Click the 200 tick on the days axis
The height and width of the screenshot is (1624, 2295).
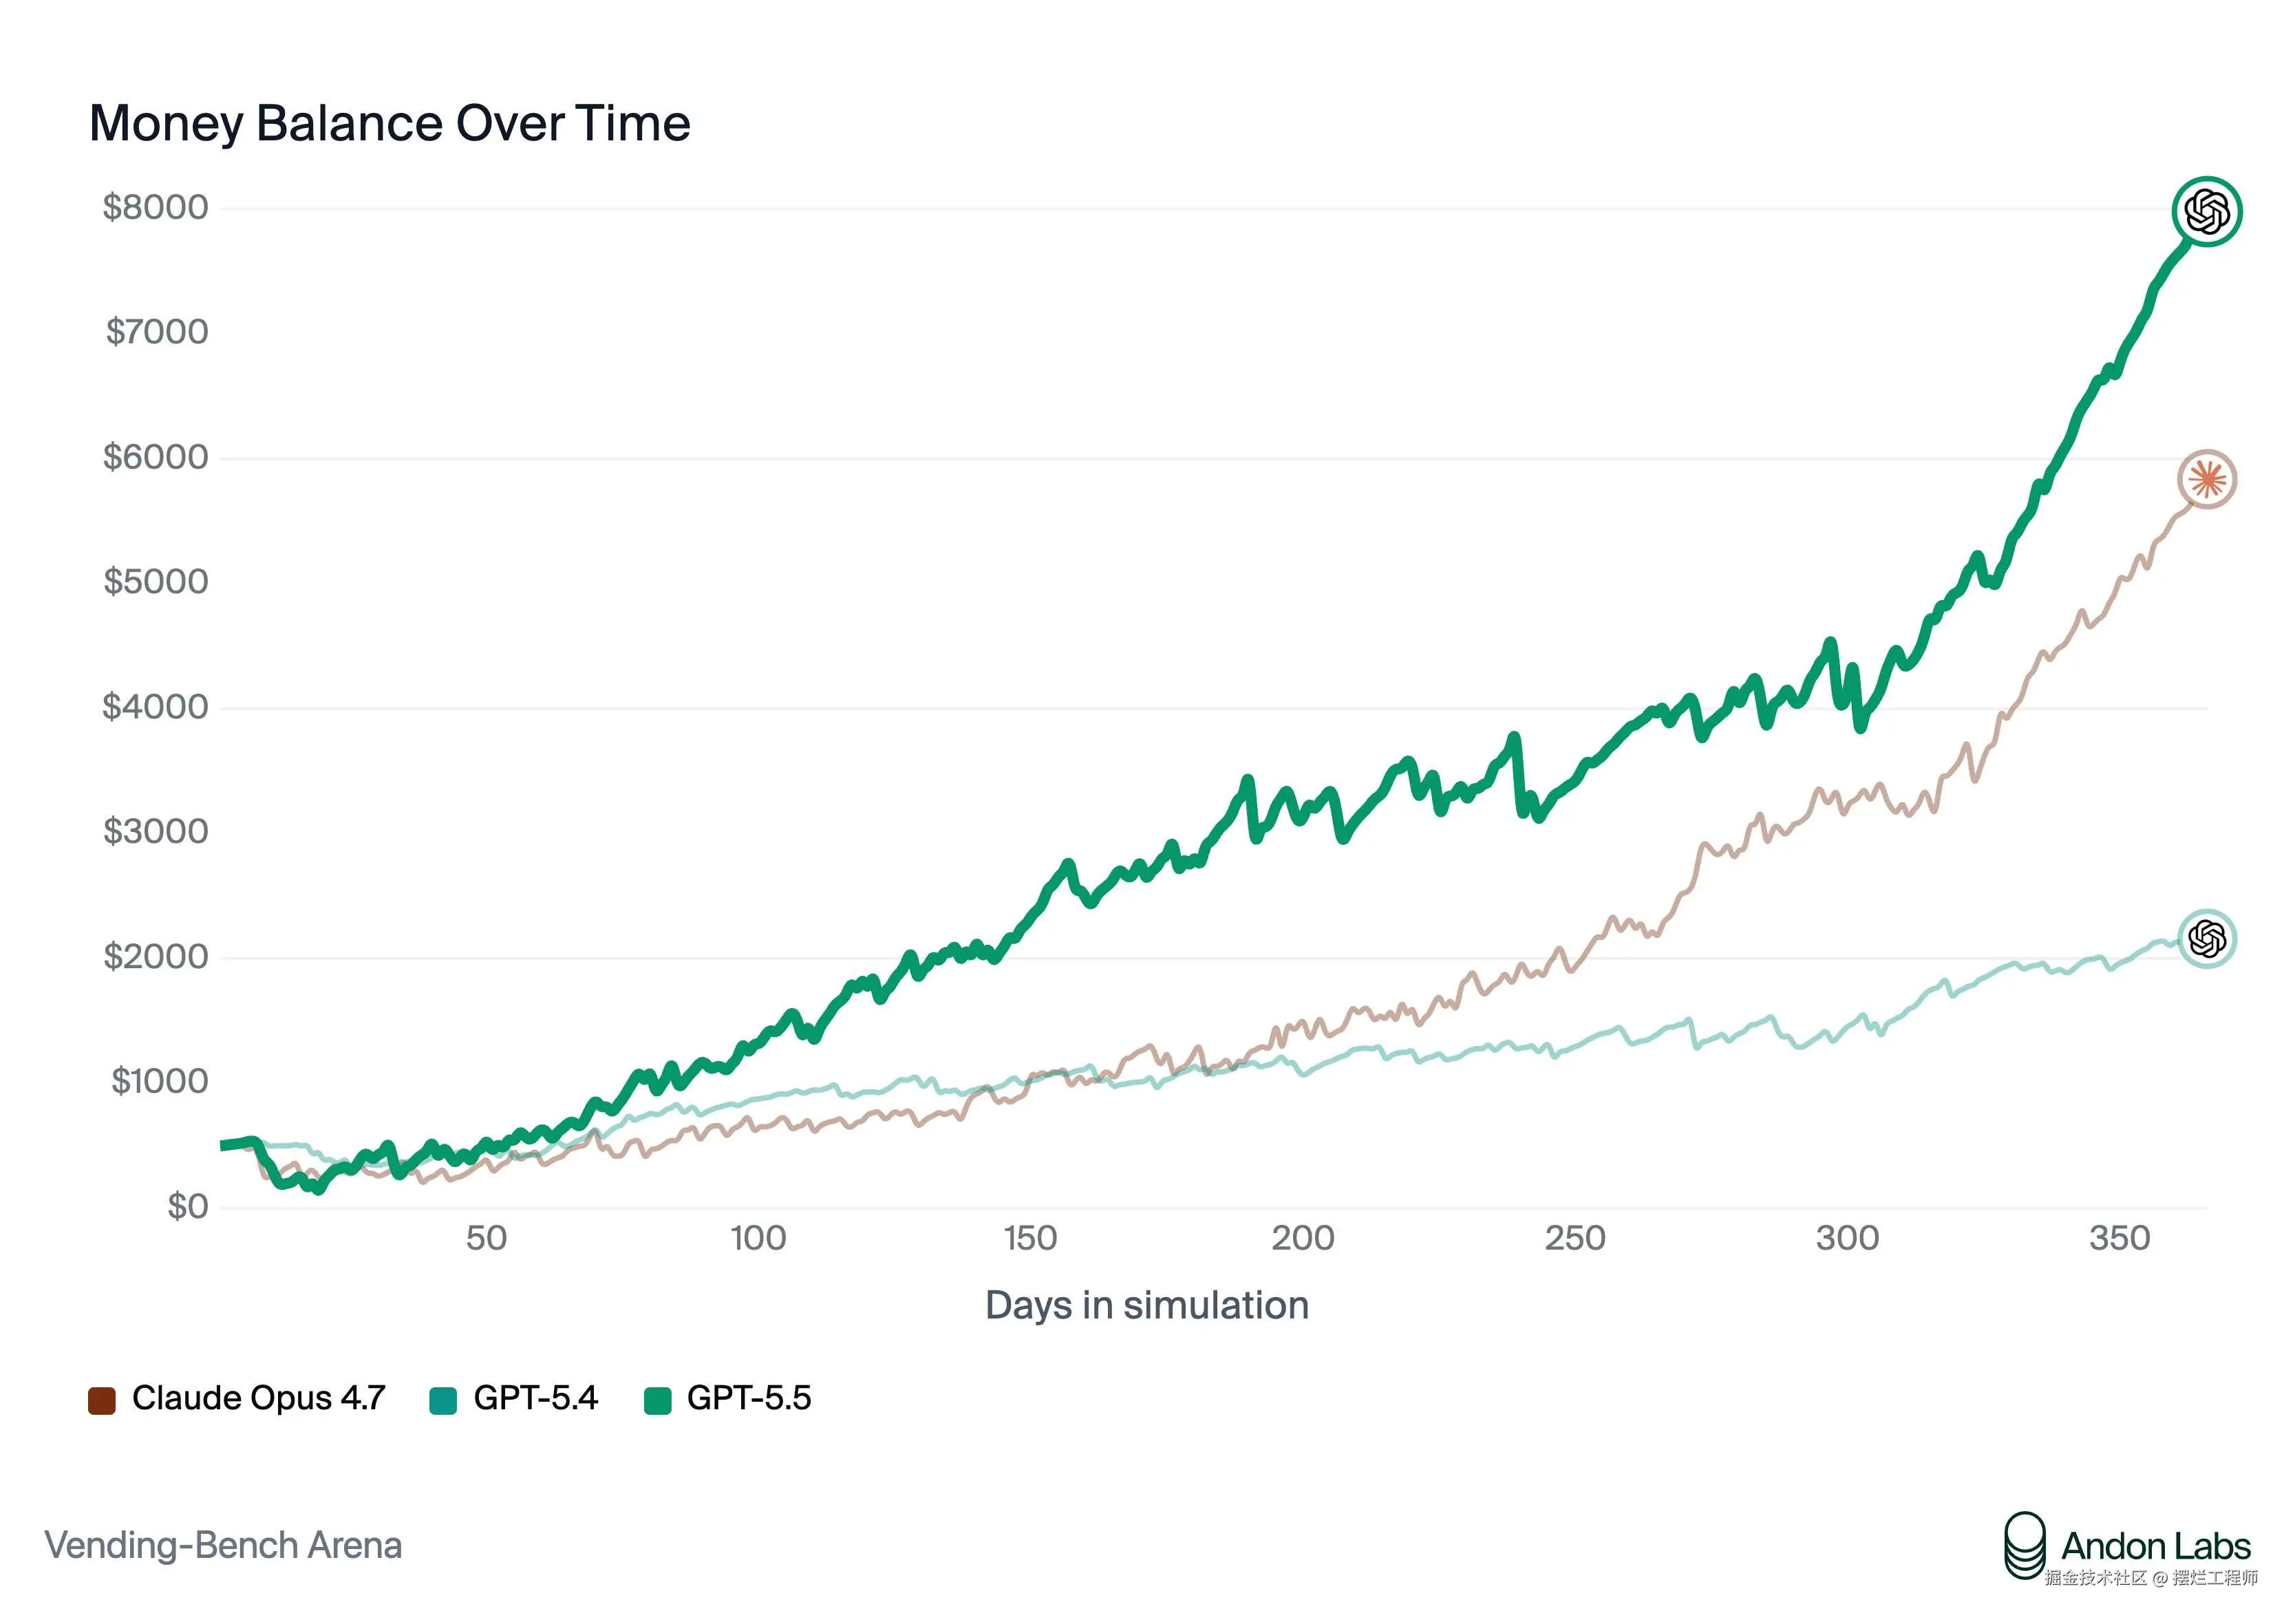pos(1302,1238)
